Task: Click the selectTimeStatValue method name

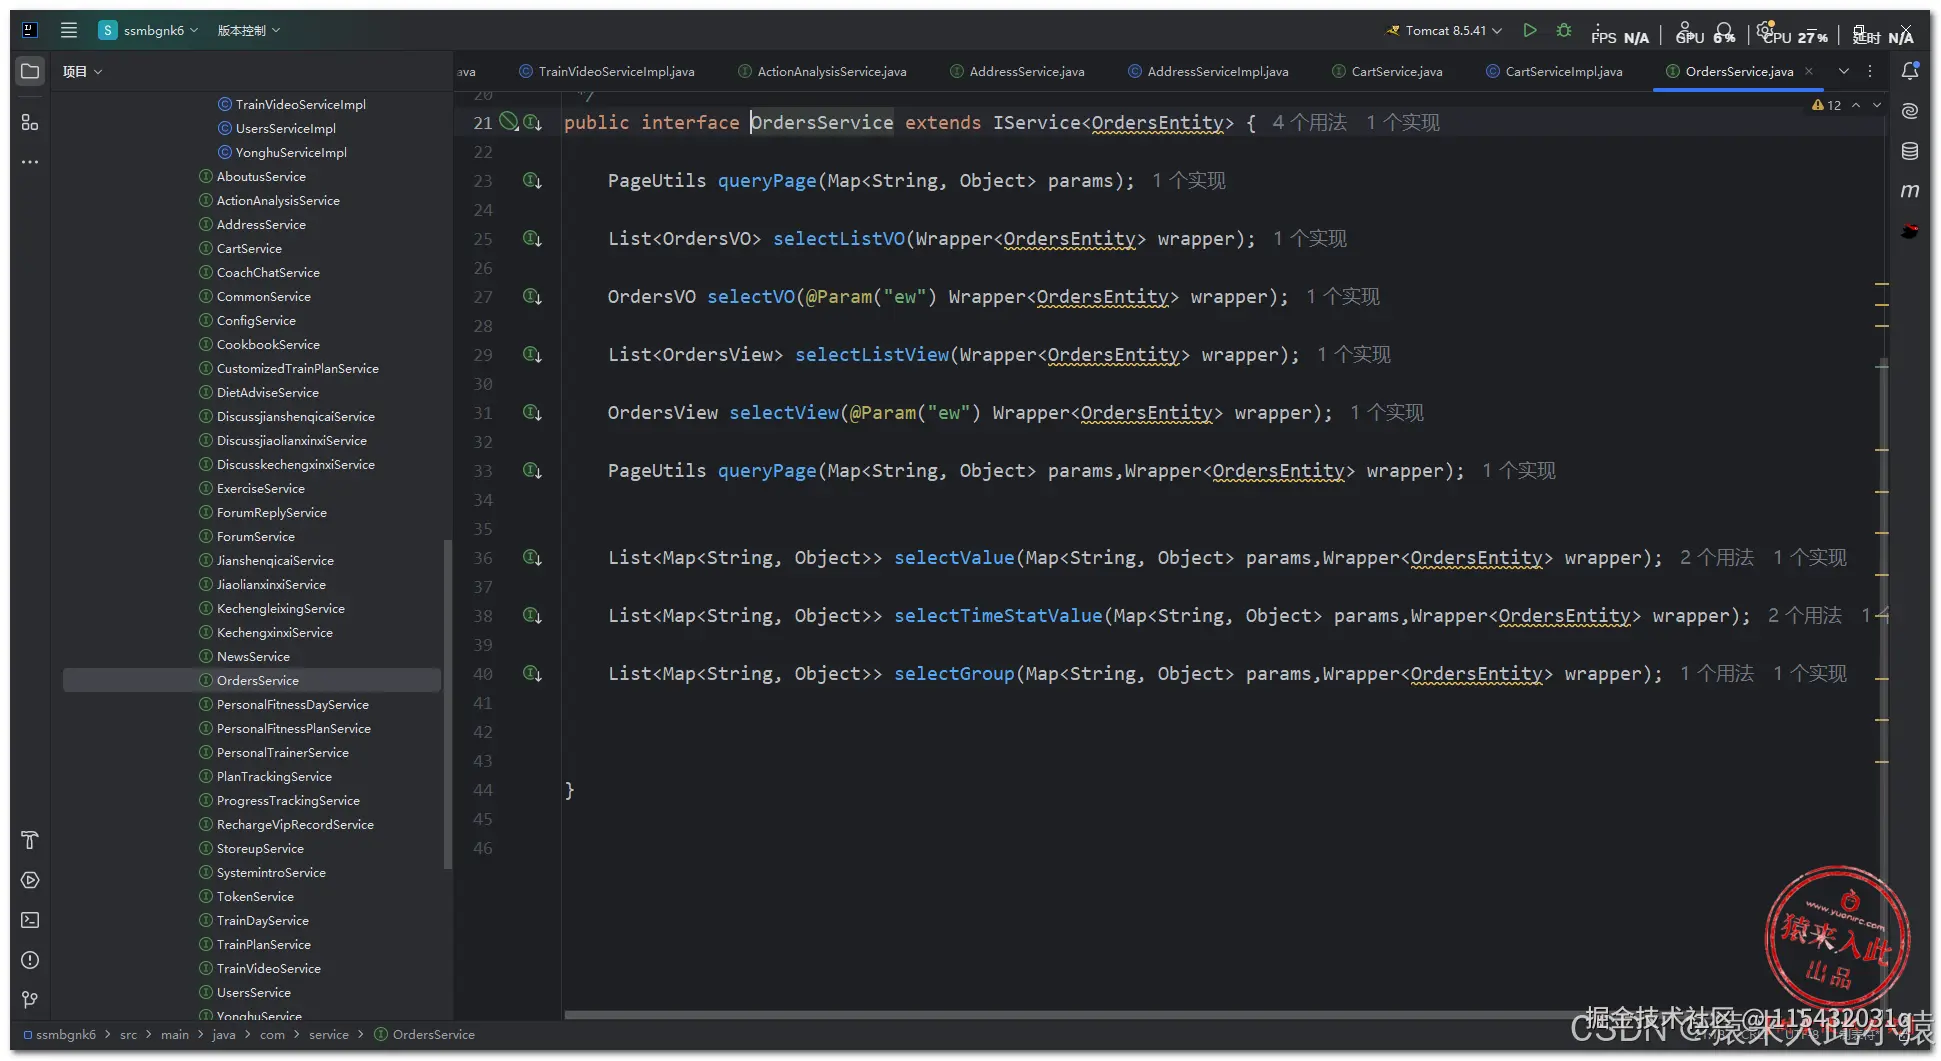Action: [x=998, y=616]
